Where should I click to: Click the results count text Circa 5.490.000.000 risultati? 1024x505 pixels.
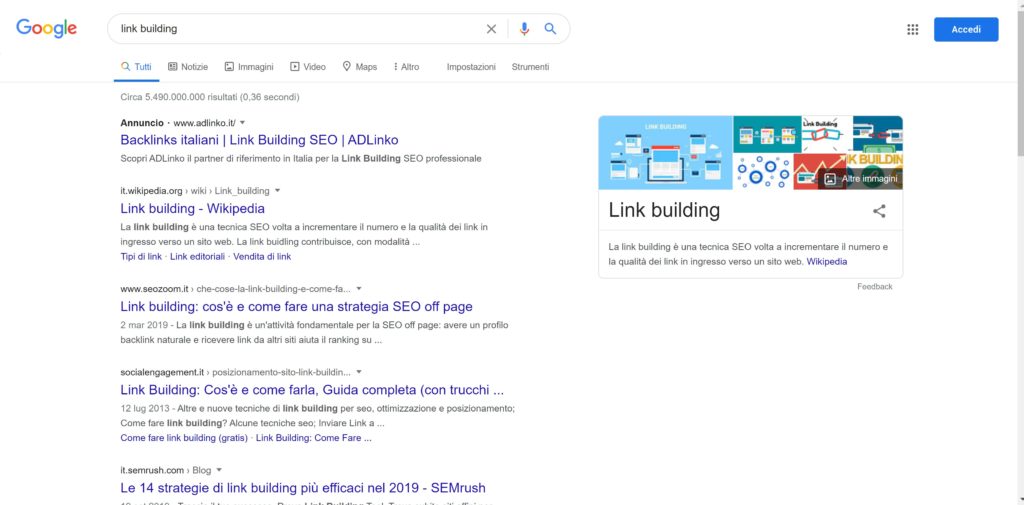(210, 97)
